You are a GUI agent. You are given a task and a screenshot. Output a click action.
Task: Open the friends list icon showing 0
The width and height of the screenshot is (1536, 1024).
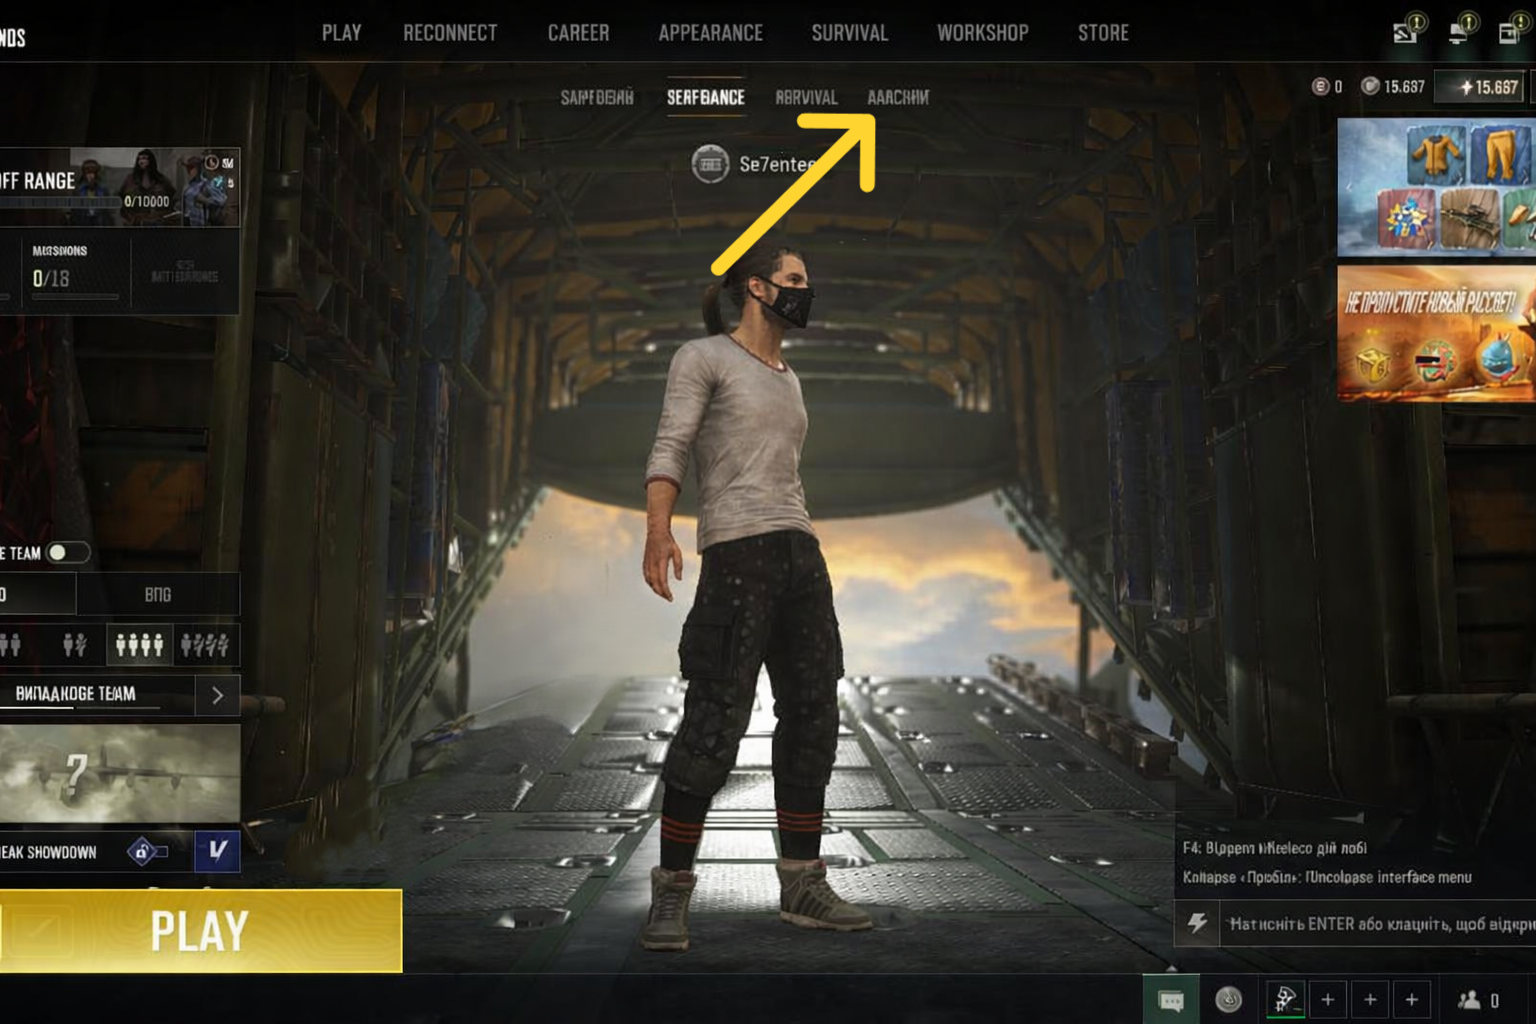coord(1477,1000)
